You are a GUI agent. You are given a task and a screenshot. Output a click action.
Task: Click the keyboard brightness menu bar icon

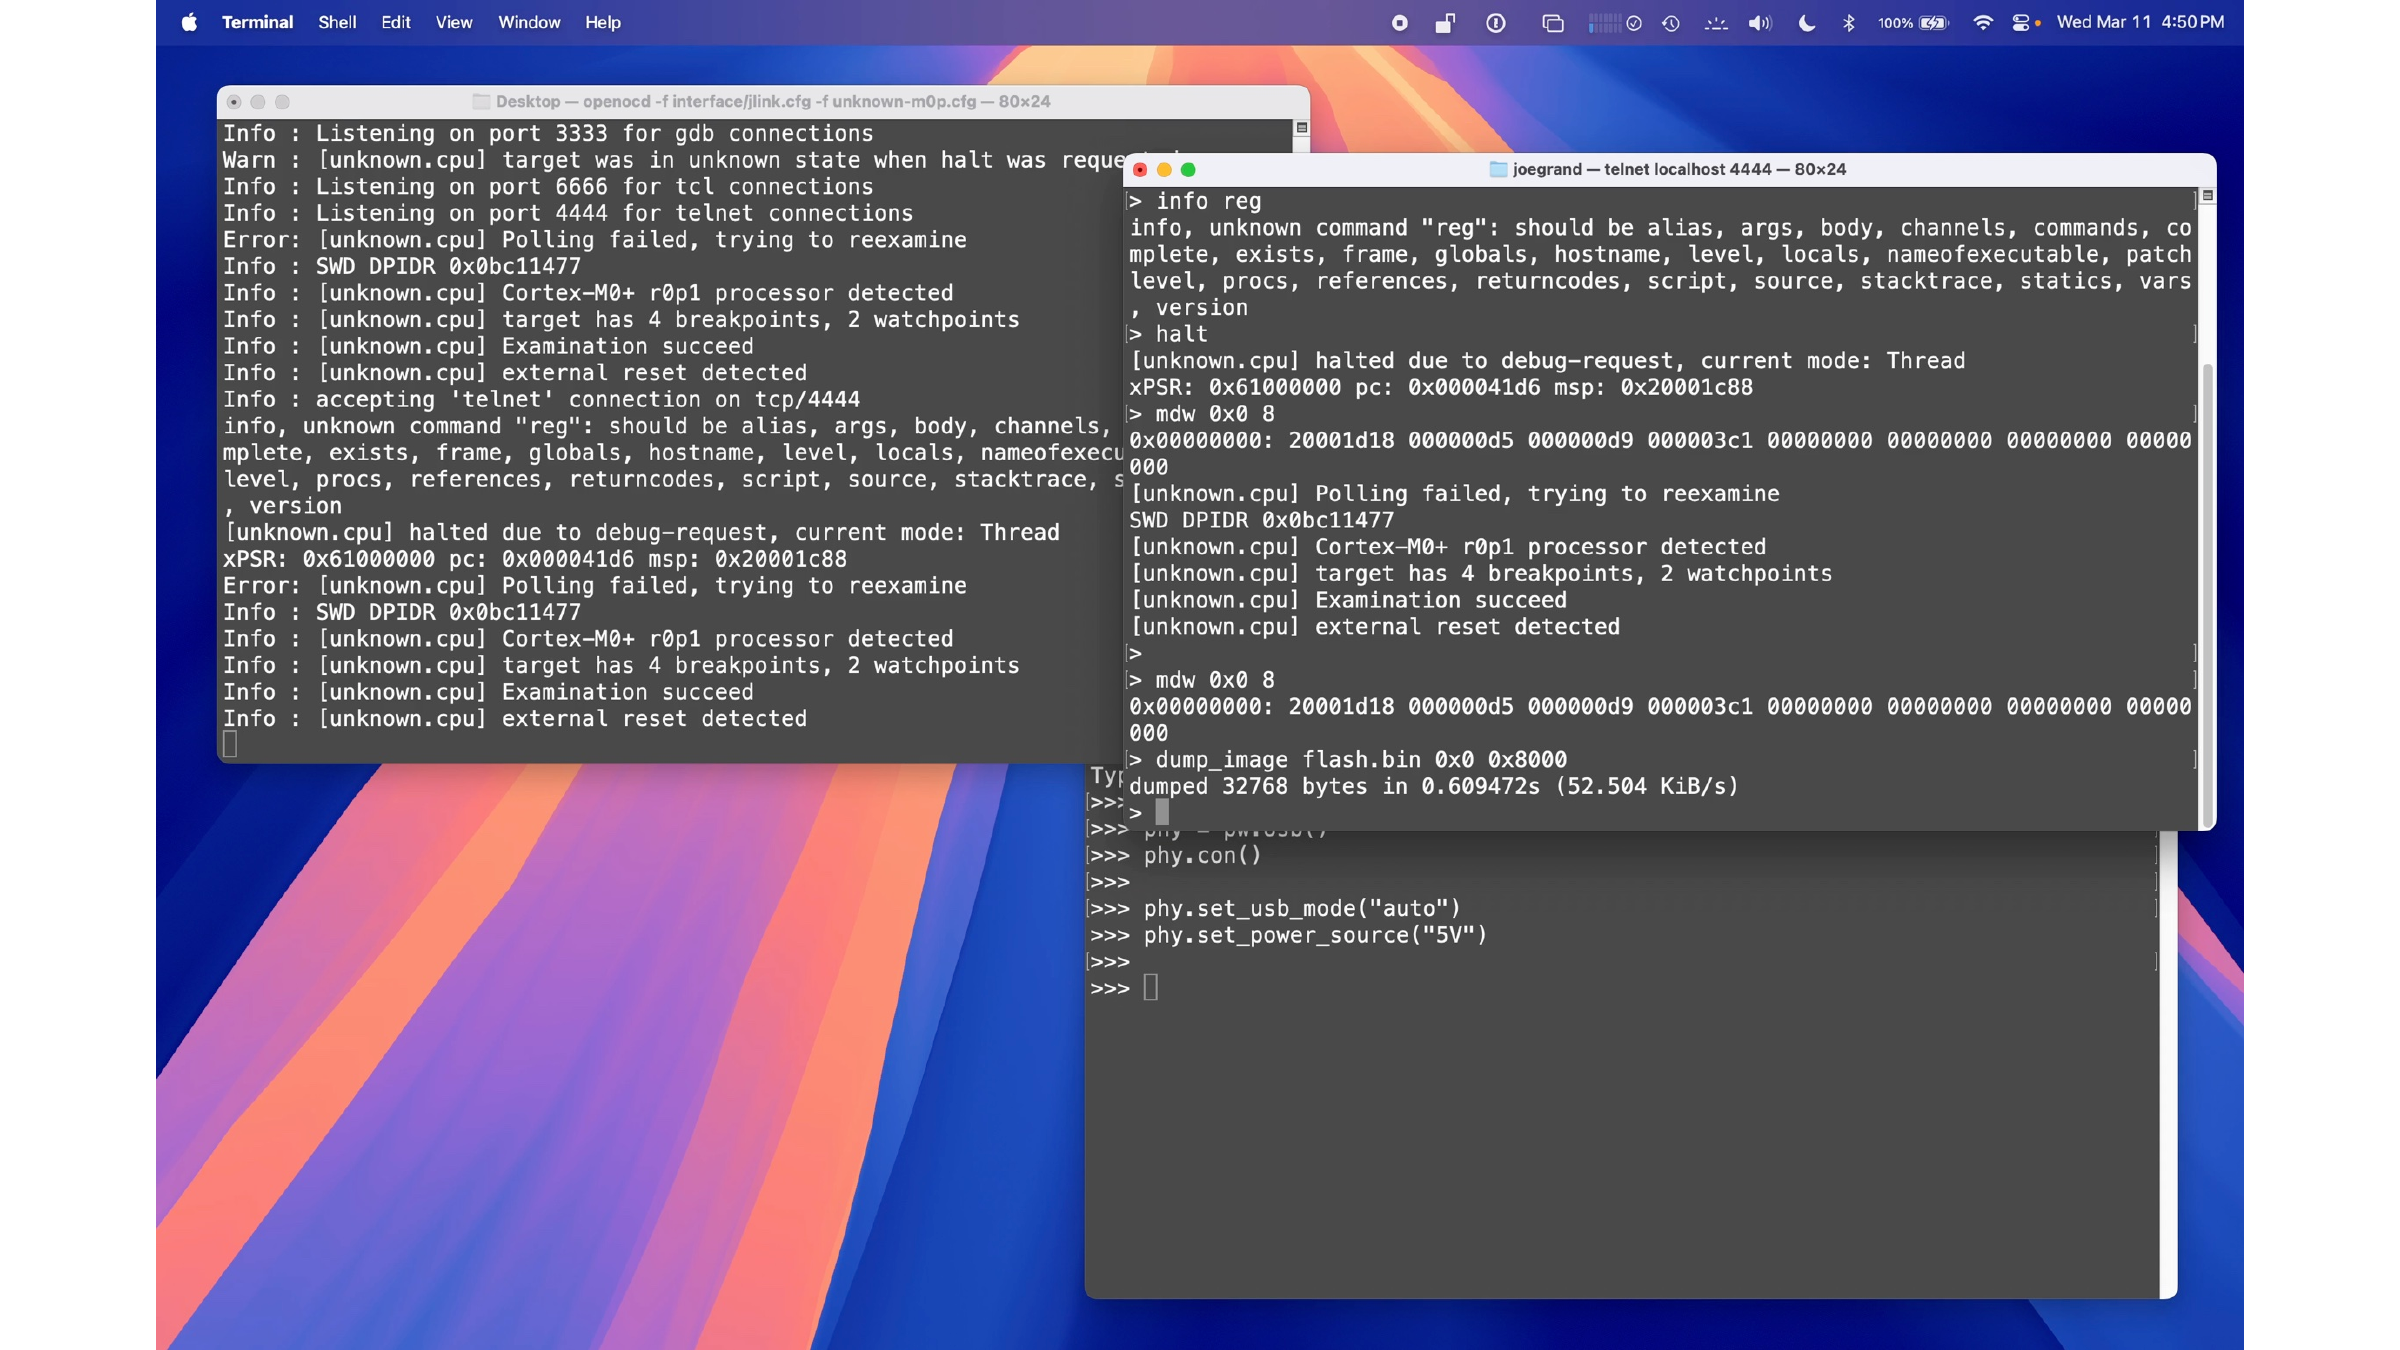1716,23
